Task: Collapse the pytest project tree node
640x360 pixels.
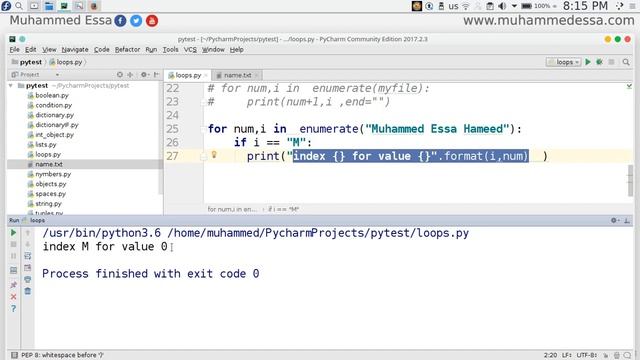Action: tap(11, 86)
